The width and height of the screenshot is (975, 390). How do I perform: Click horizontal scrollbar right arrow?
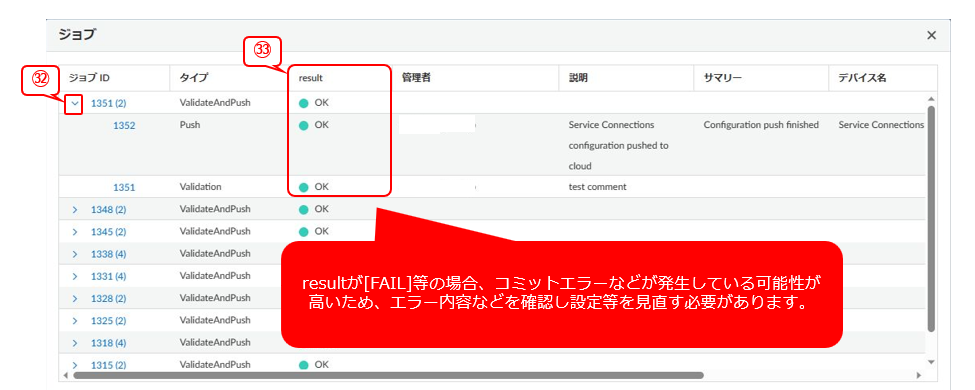pyautogui.click(x=918, y=376)
